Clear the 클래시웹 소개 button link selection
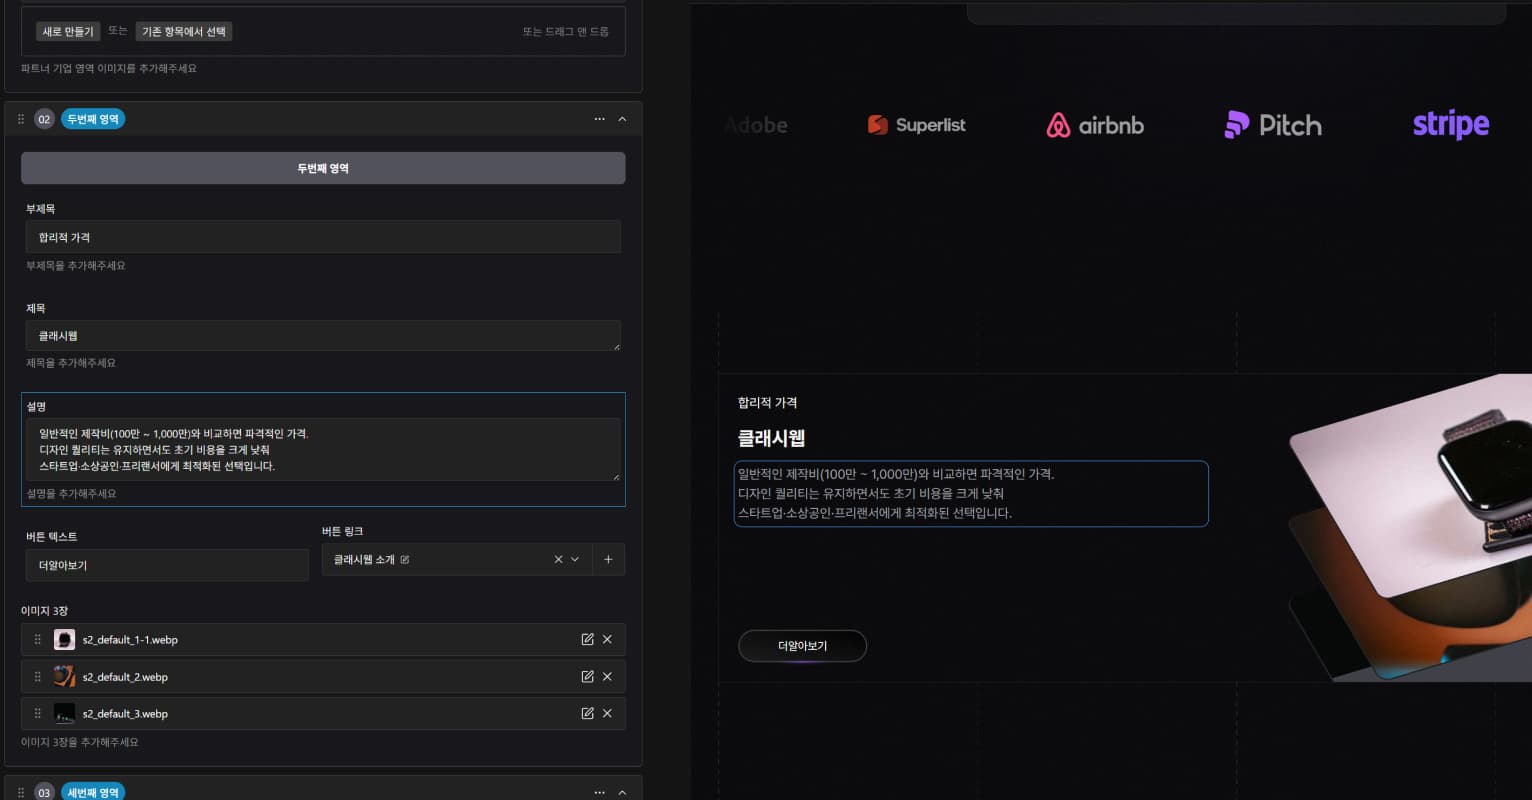The height and width of the screenshot is (800, 1532). click(558, 560)
